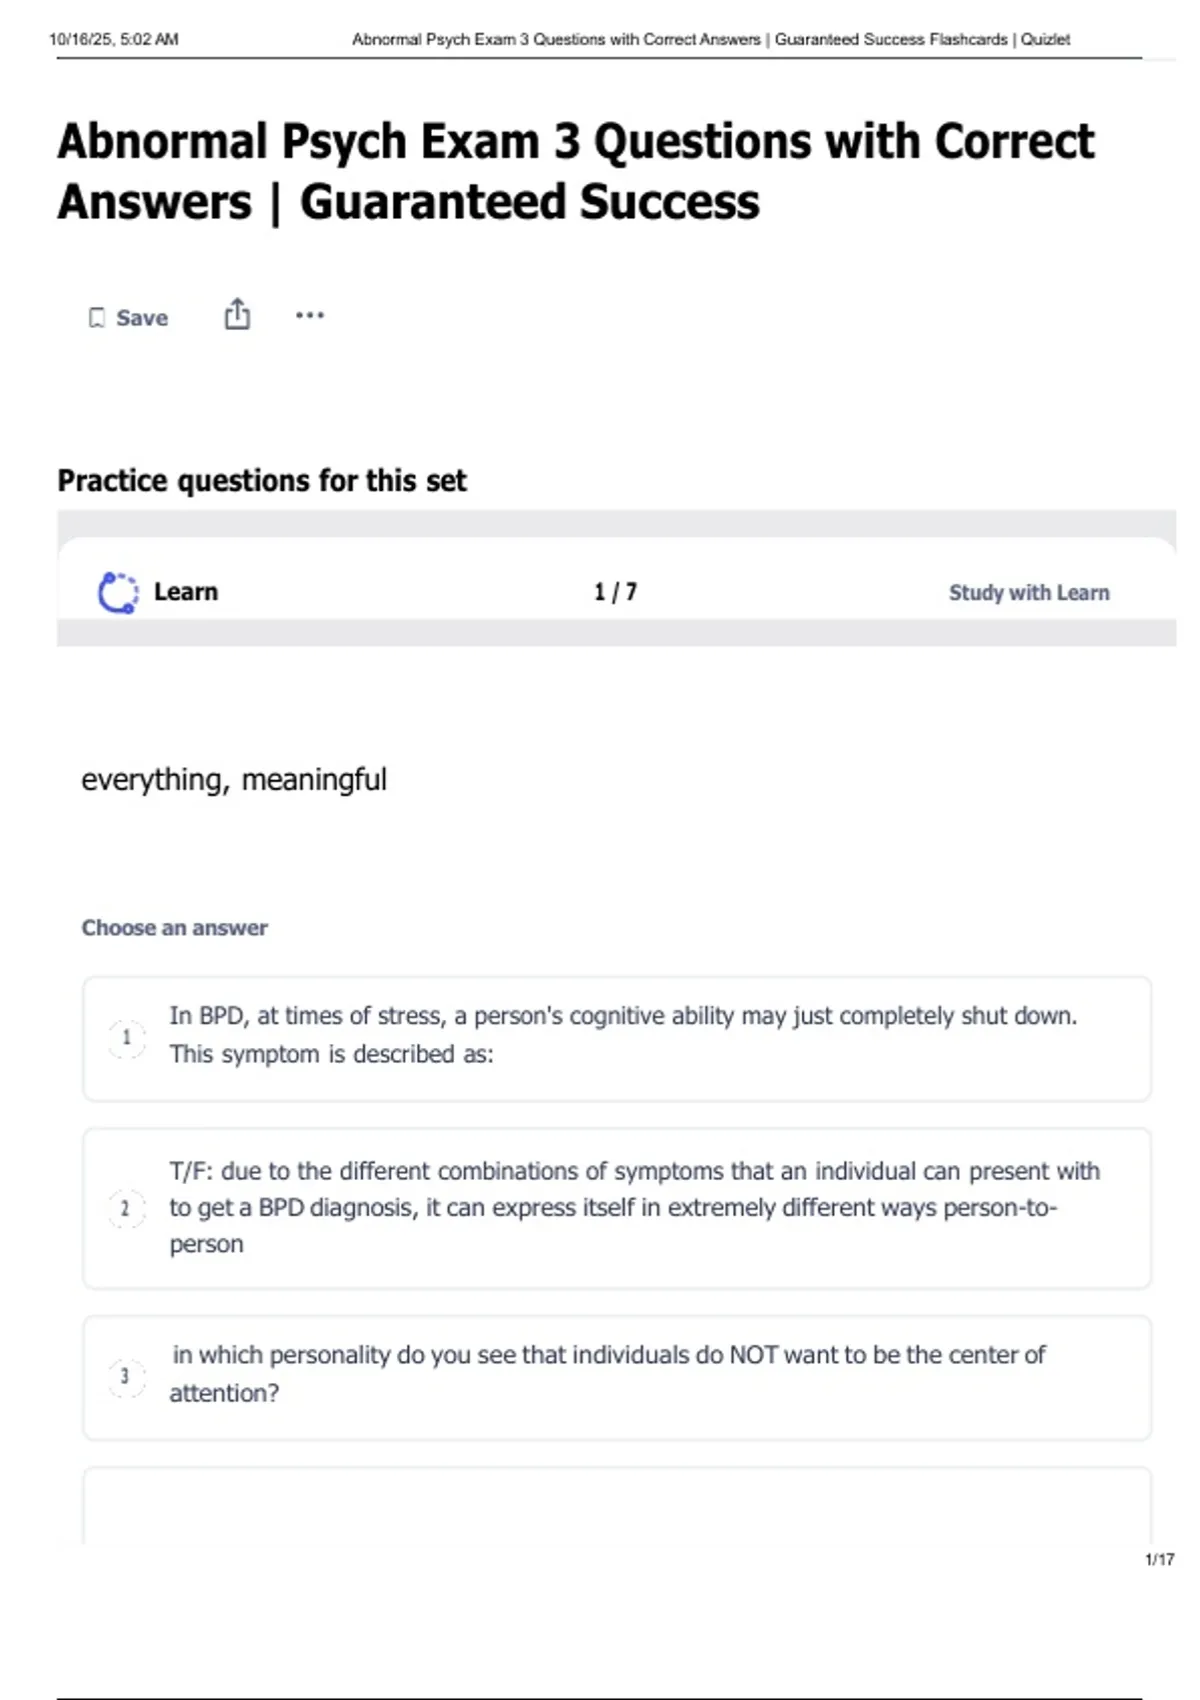Click the Learn mode label
Screen dimensions: 1200x1700
(x=186, y=592)
